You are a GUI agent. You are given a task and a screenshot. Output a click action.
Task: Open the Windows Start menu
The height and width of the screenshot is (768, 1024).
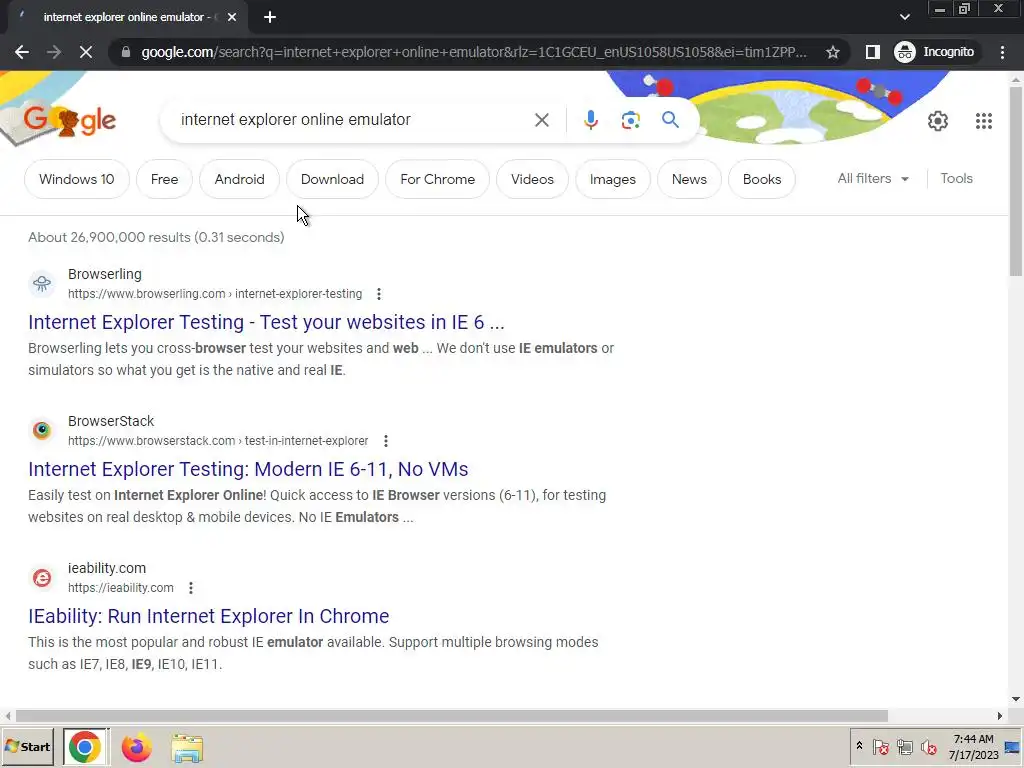[x=27, y=747]
